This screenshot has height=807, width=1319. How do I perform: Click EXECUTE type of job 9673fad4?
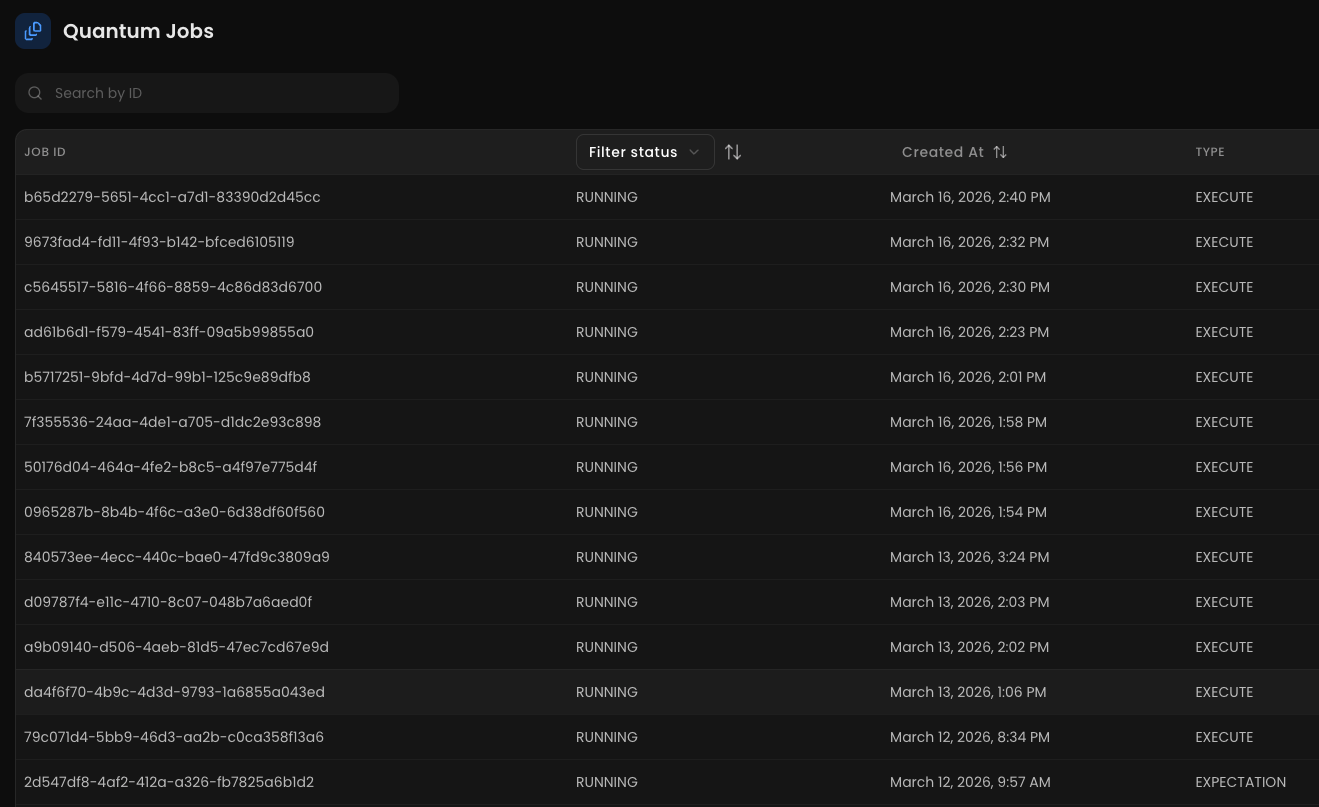coord(1224,242)
